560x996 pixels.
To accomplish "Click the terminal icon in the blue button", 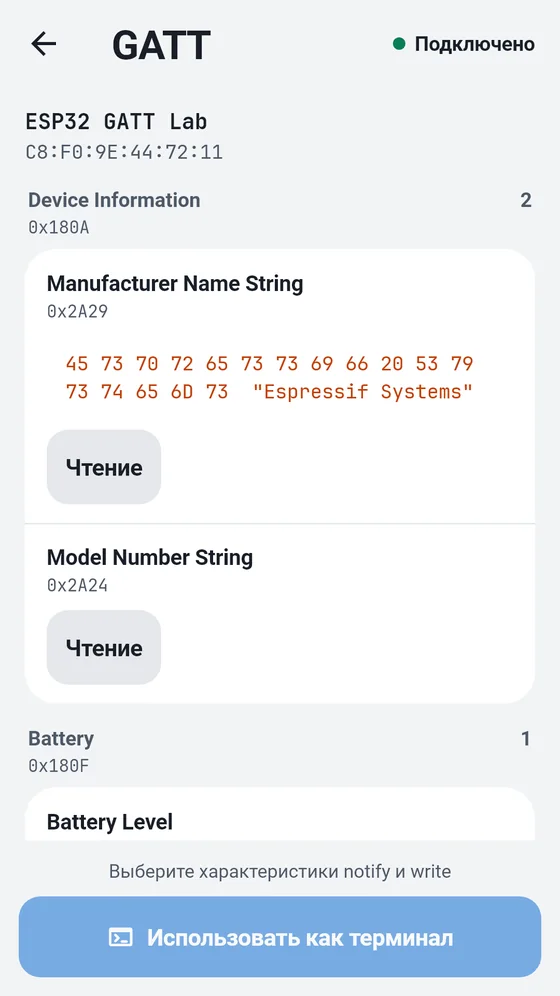I will point(121,938).
